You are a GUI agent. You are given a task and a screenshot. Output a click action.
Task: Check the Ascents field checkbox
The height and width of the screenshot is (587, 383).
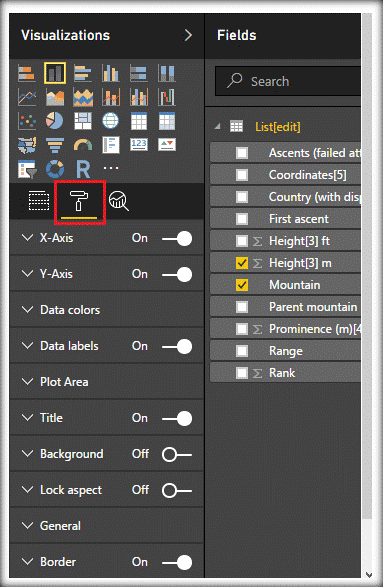coord(242,153)
